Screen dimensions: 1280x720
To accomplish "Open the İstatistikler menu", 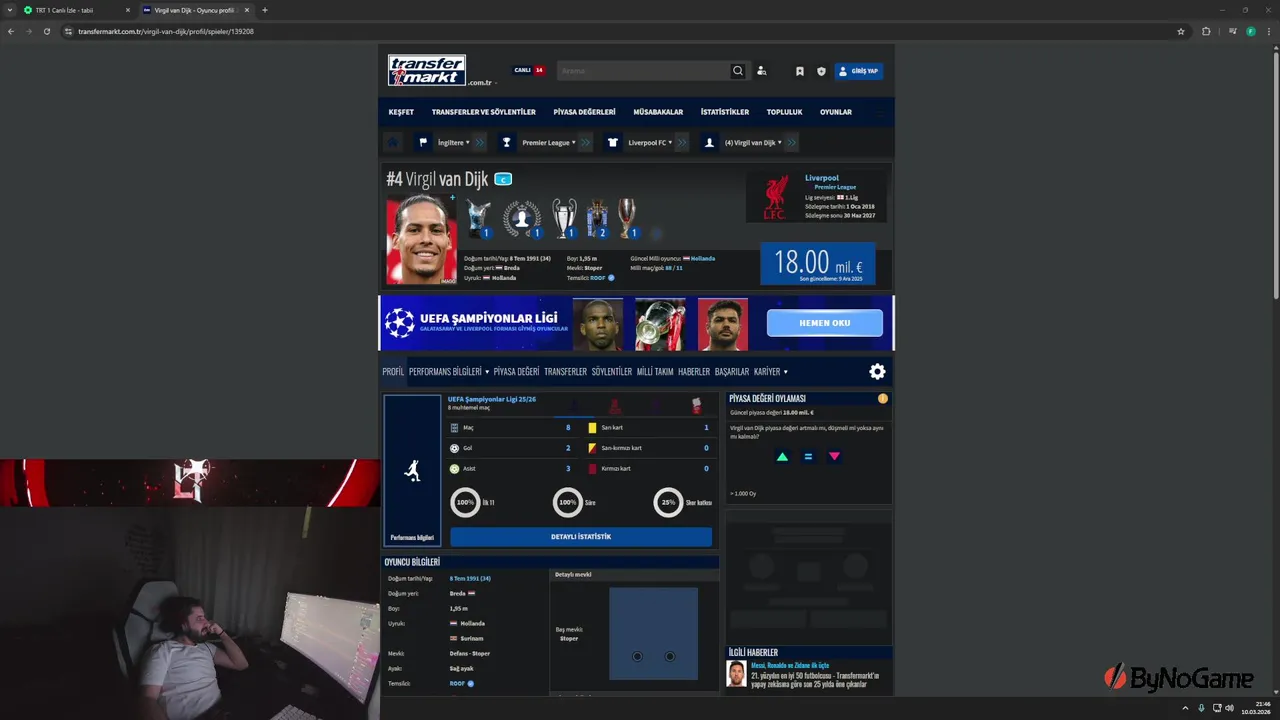I will click(725, 112).
